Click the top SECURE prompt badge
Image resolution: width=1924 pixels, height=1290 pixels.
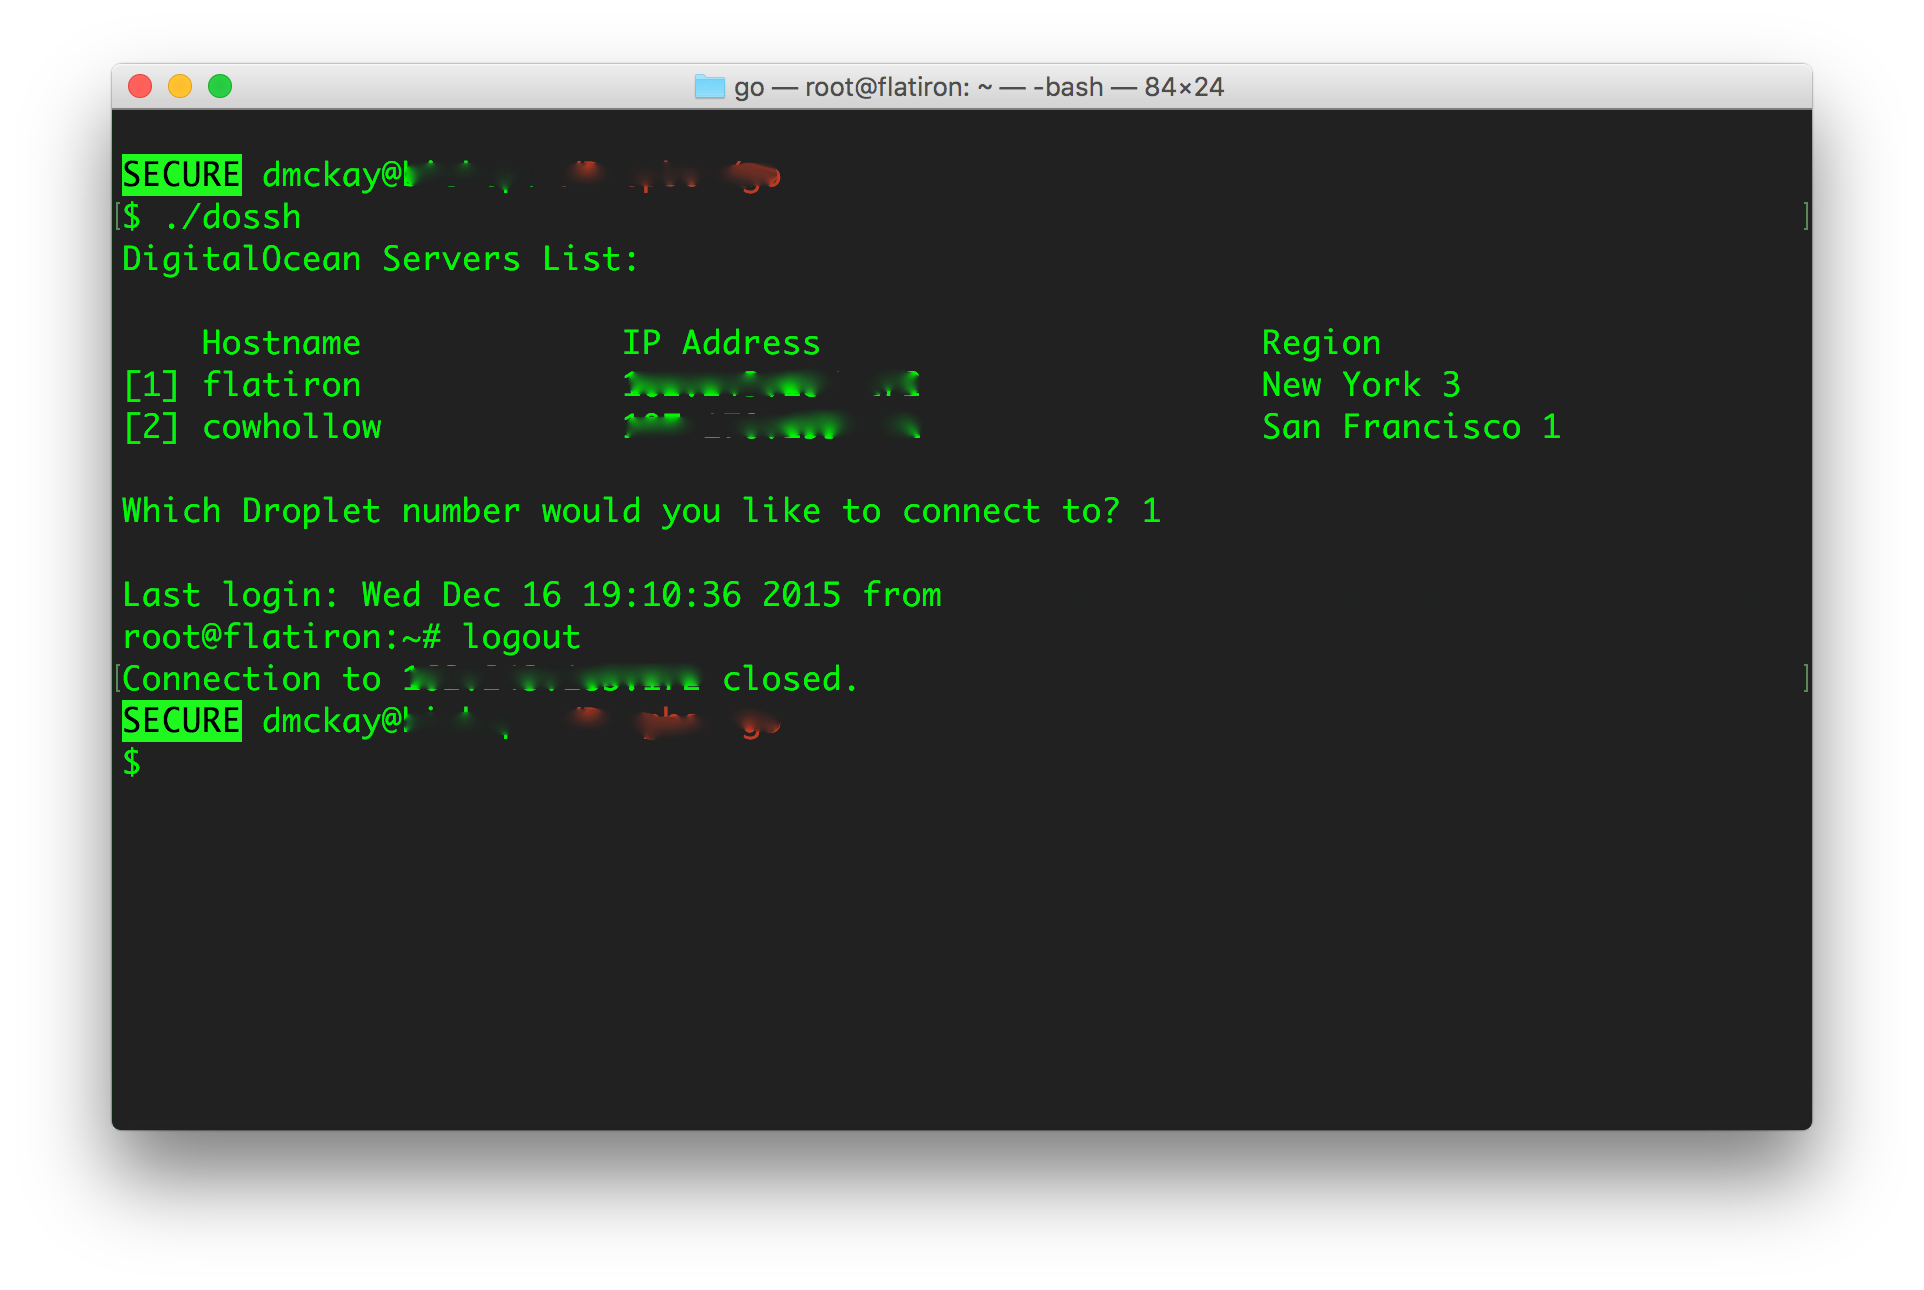181,175
